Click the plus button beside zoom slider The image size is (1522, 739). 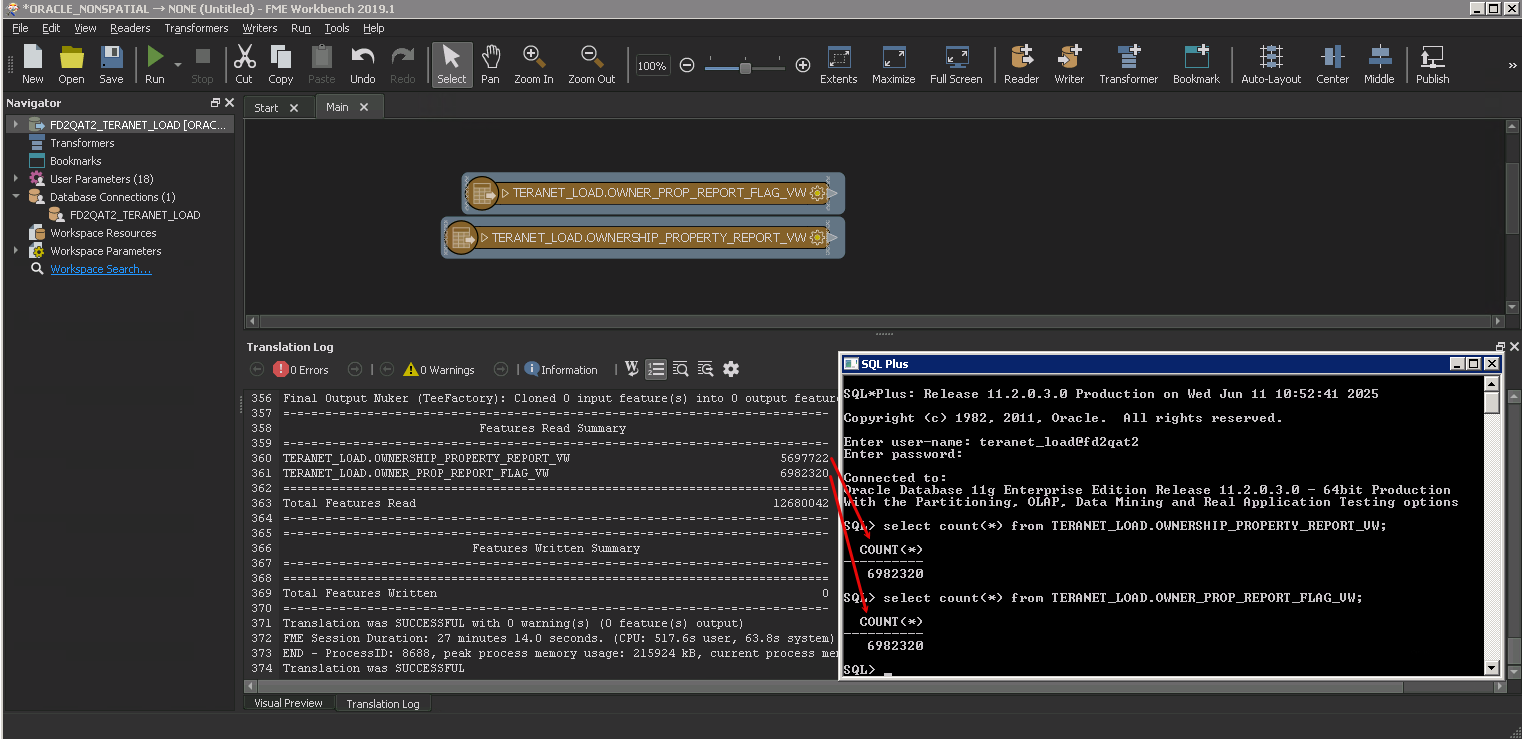(803, 65)
